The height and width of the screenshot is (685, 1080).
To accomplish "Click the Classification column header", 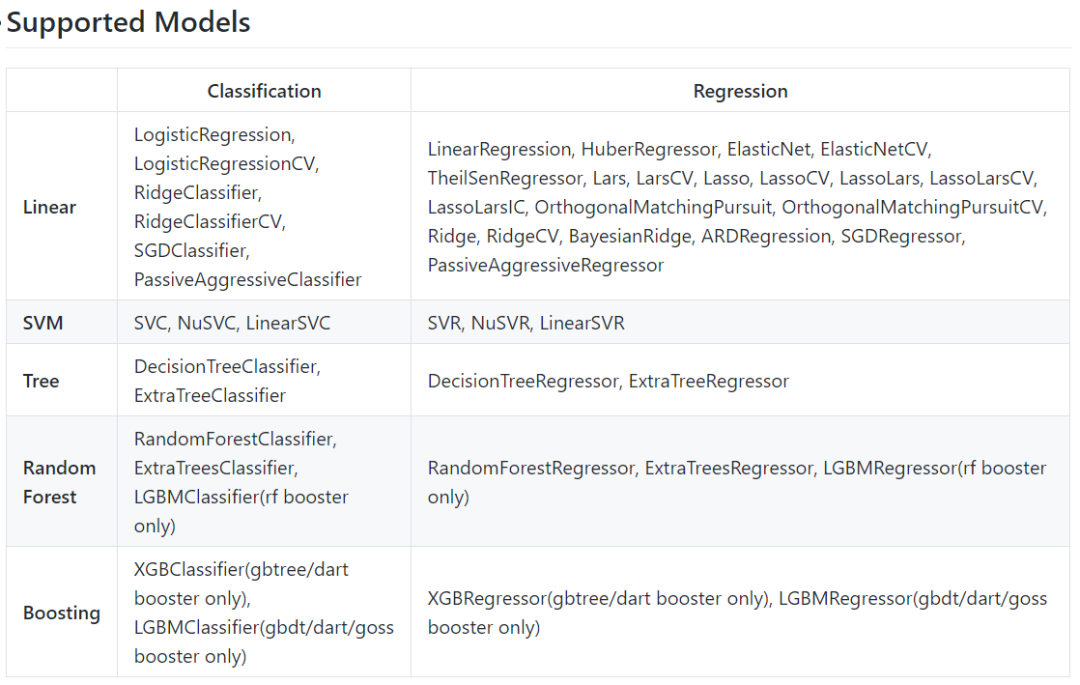I will click(264, 91).
